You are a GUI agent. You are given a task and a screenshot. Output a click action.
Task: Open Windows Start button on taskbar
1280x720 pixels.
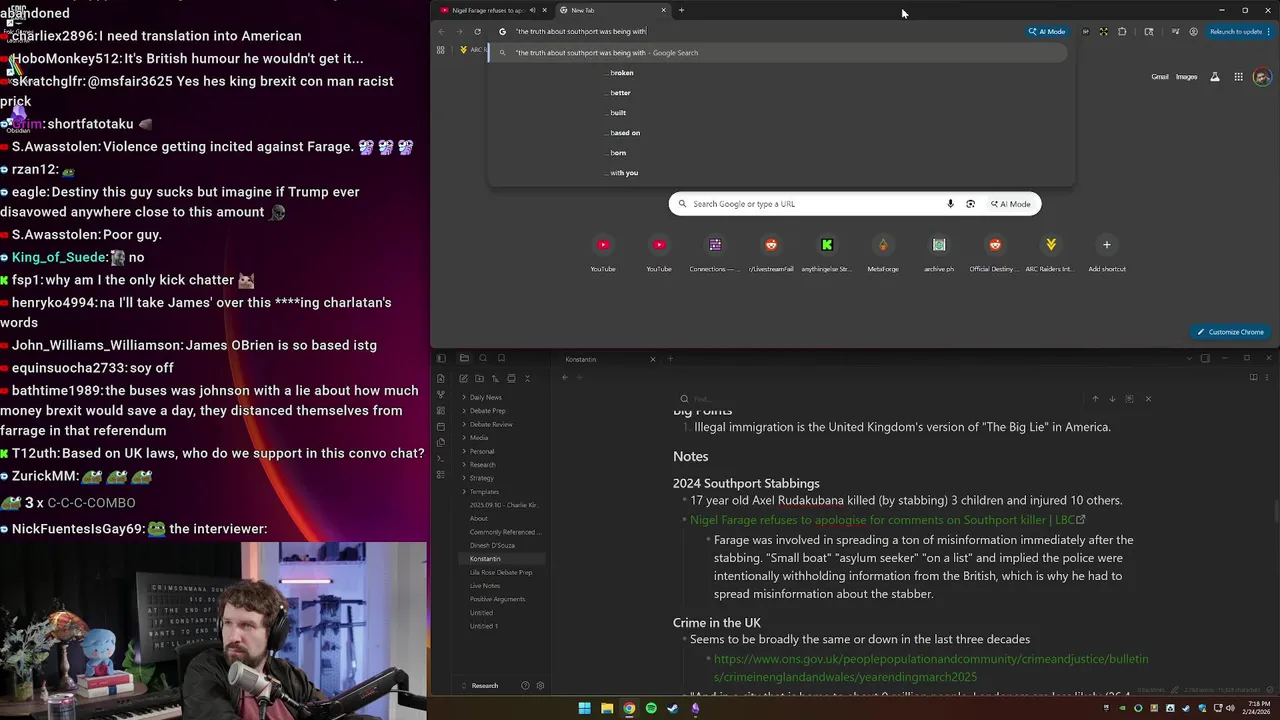pos(584,709)
